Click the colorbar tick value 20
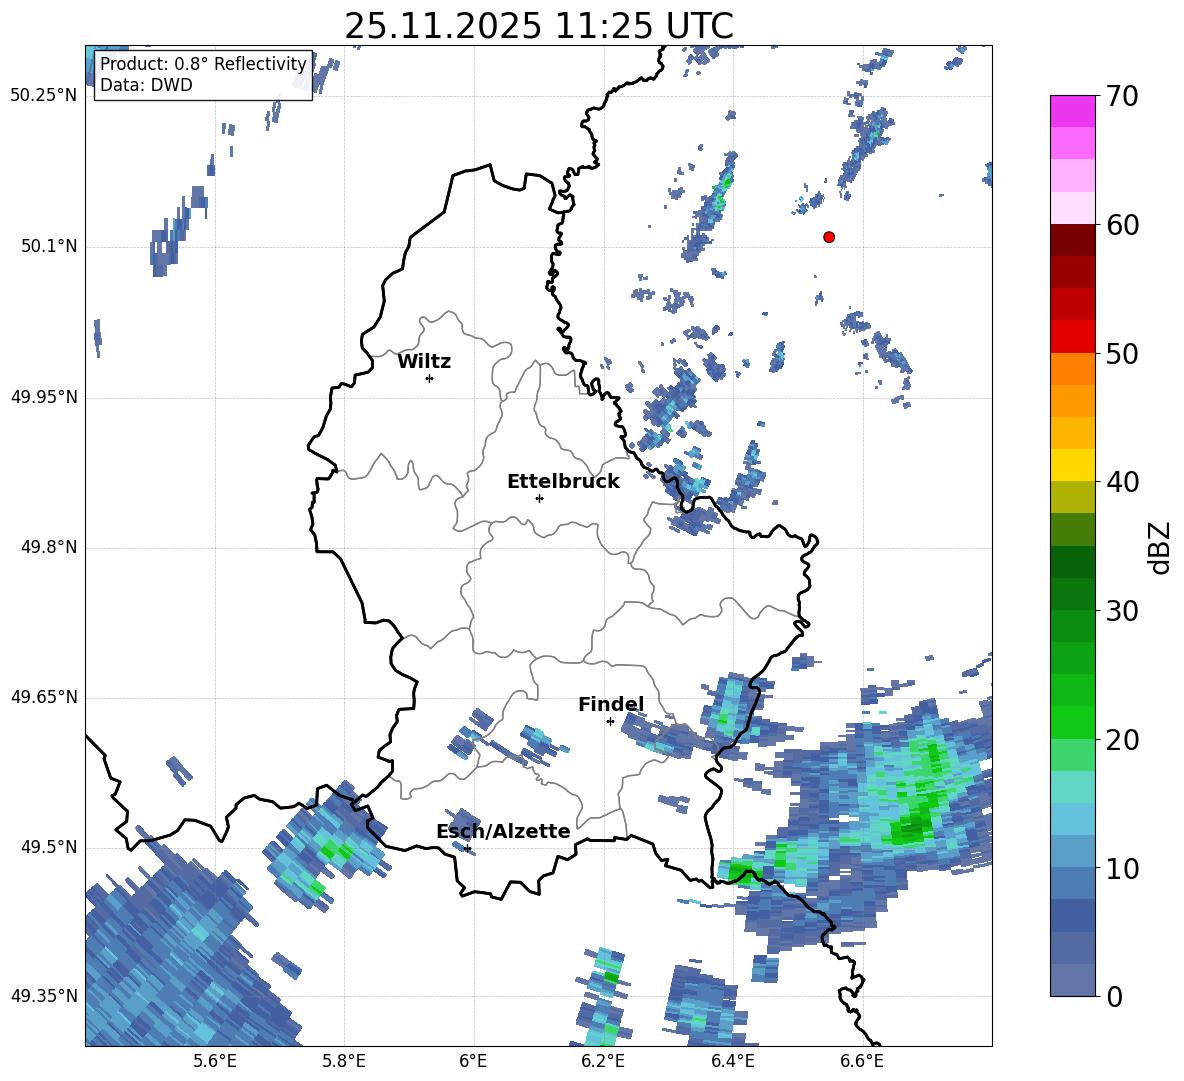 point(1123,740)
